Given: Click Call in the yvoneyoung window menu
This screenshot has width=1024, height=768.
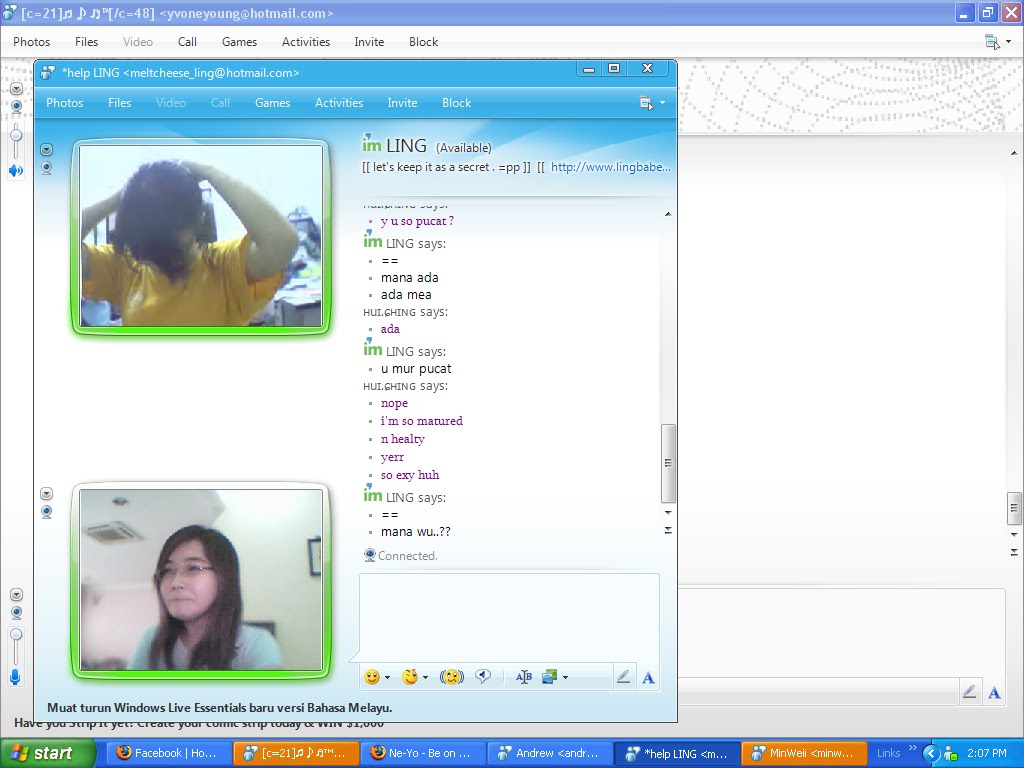Looking at the screenshot, I should tap(187, 42).
